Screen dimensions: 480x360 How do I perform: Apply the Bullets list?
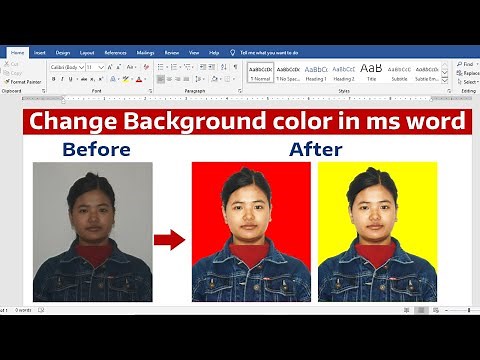point(160,67)
